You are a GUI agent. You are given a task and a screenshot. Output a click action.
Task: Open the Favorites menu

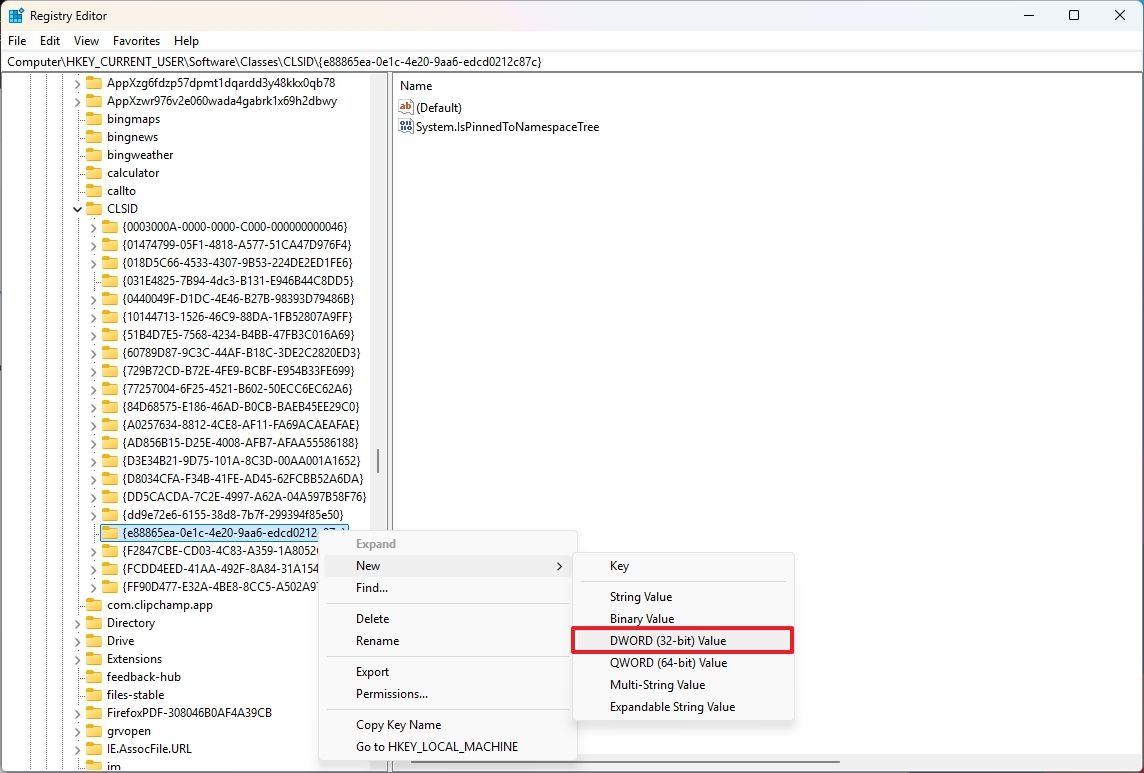coord(136,41)
